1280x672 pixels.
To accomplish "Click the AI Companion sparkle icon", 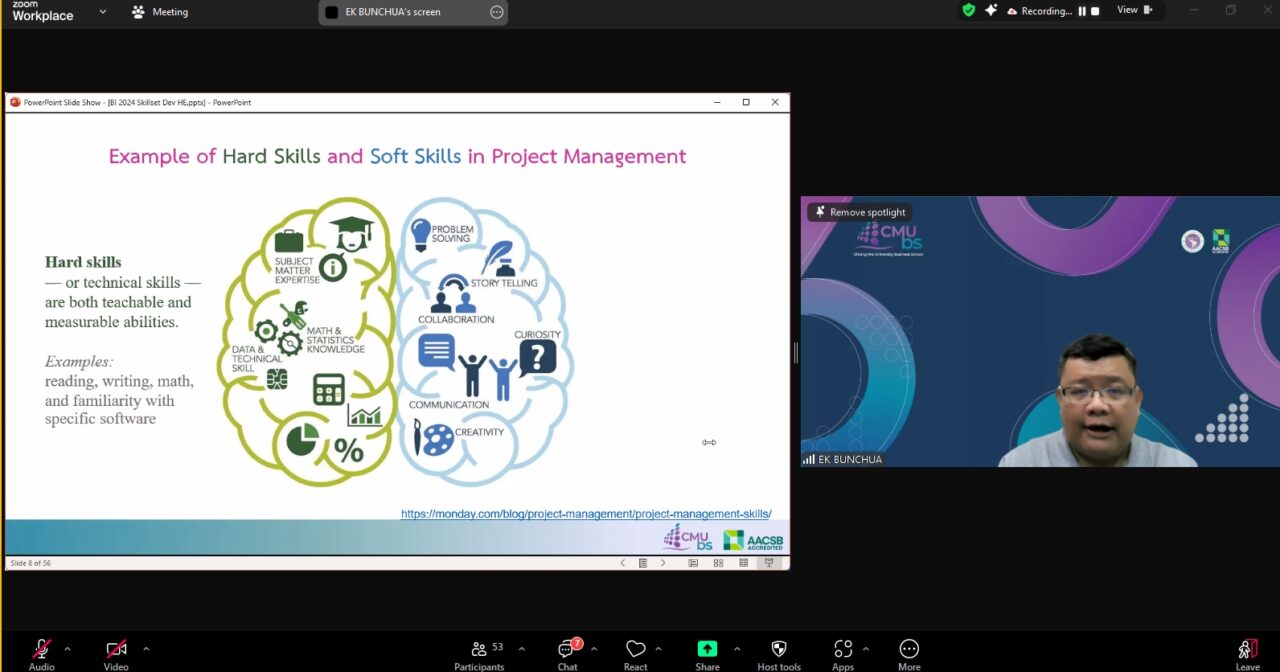I will pyautogui.click(x=991, y=10).
